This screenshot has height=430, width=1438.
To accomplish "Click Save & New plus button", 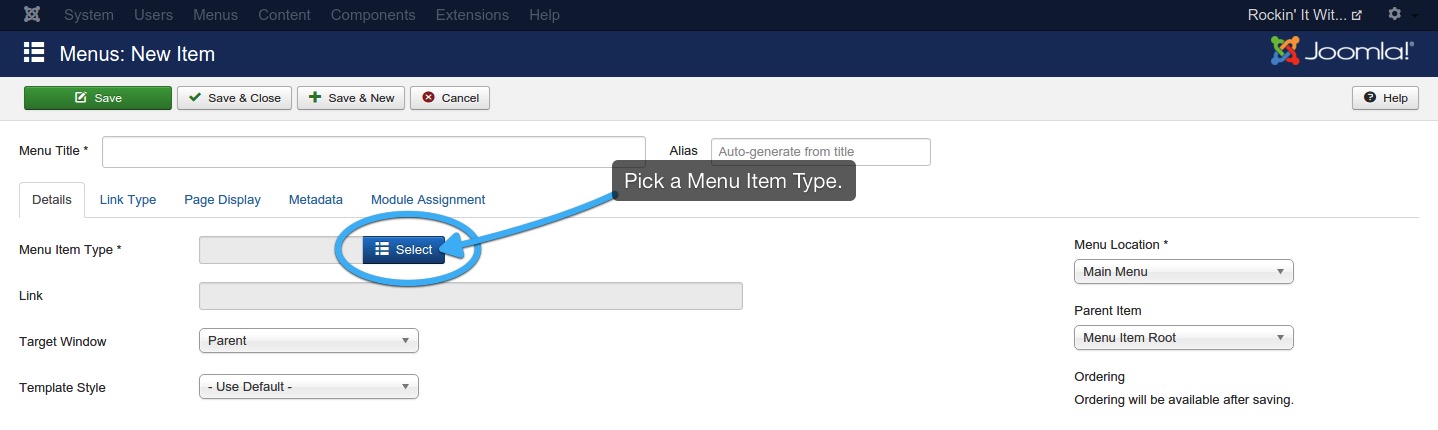I will coord(351,98).
